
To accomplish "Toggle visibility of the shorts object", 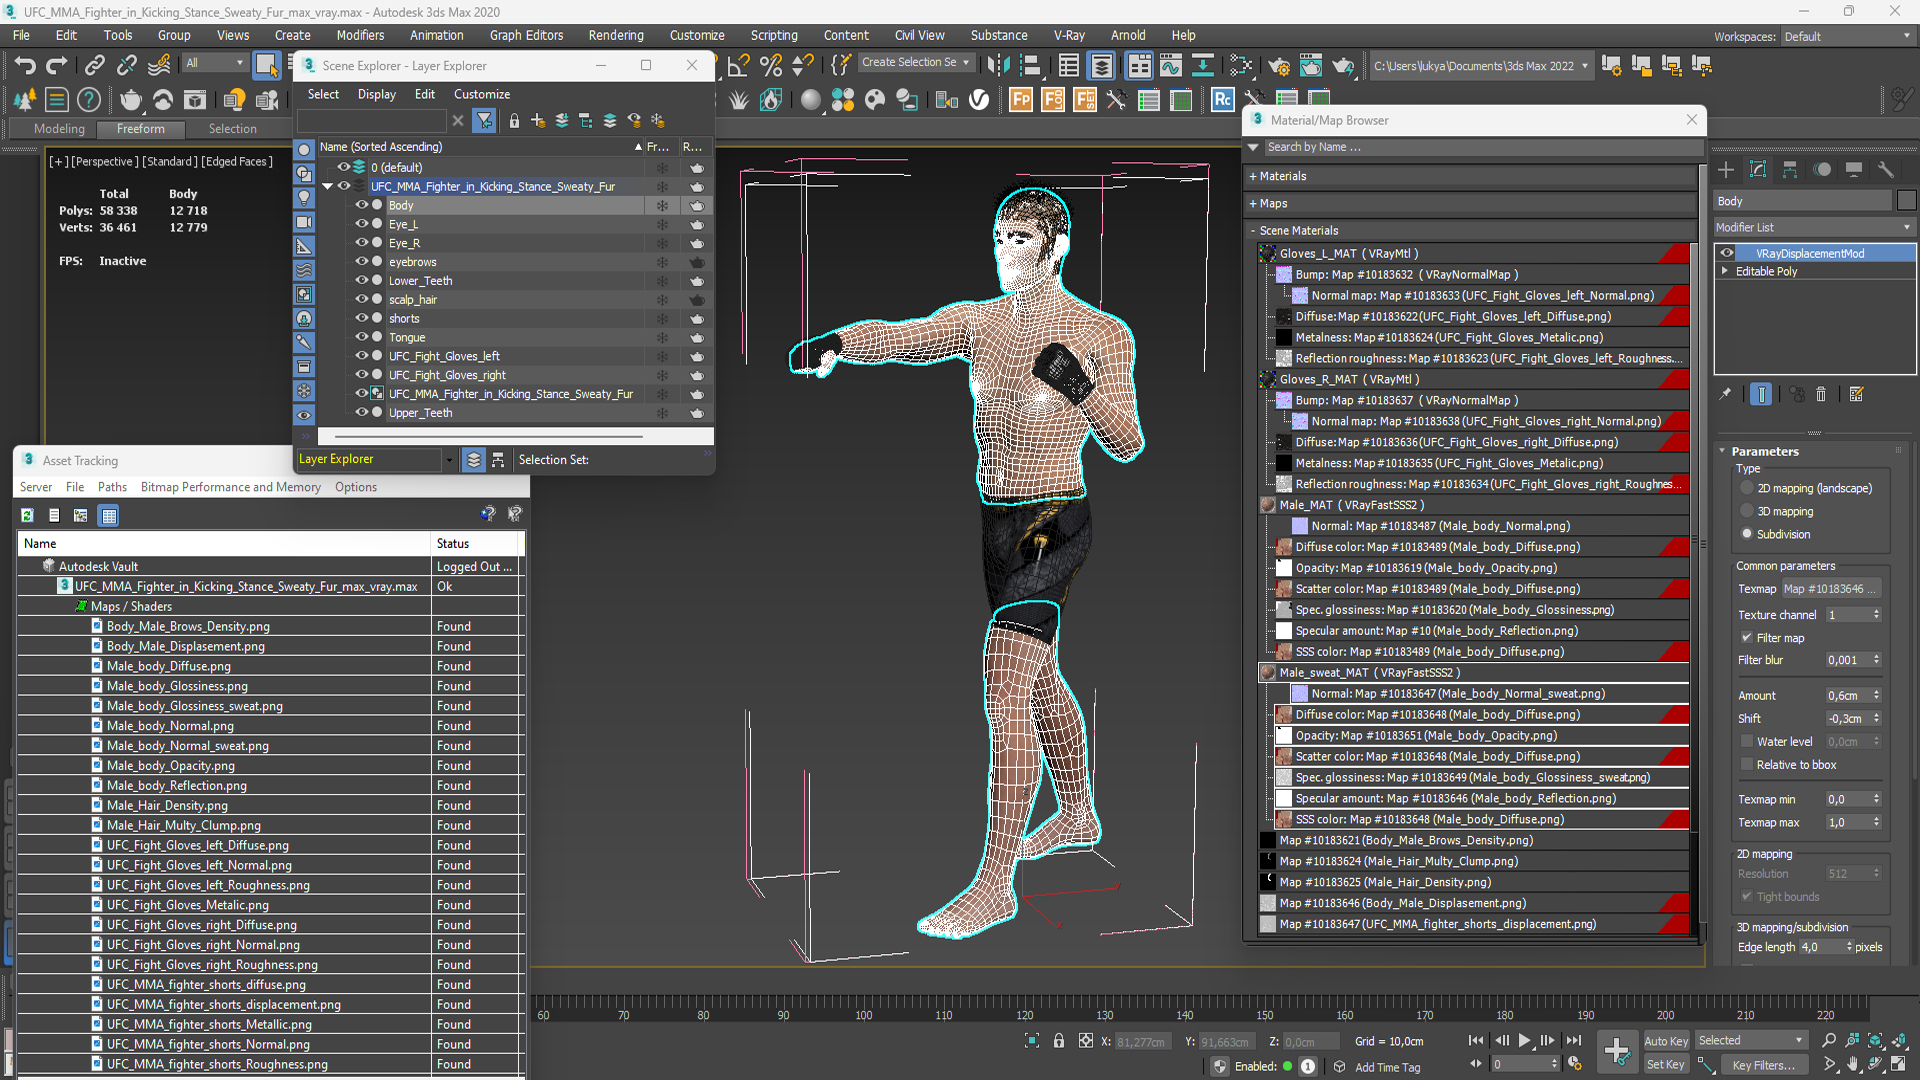I will [362, 318].
